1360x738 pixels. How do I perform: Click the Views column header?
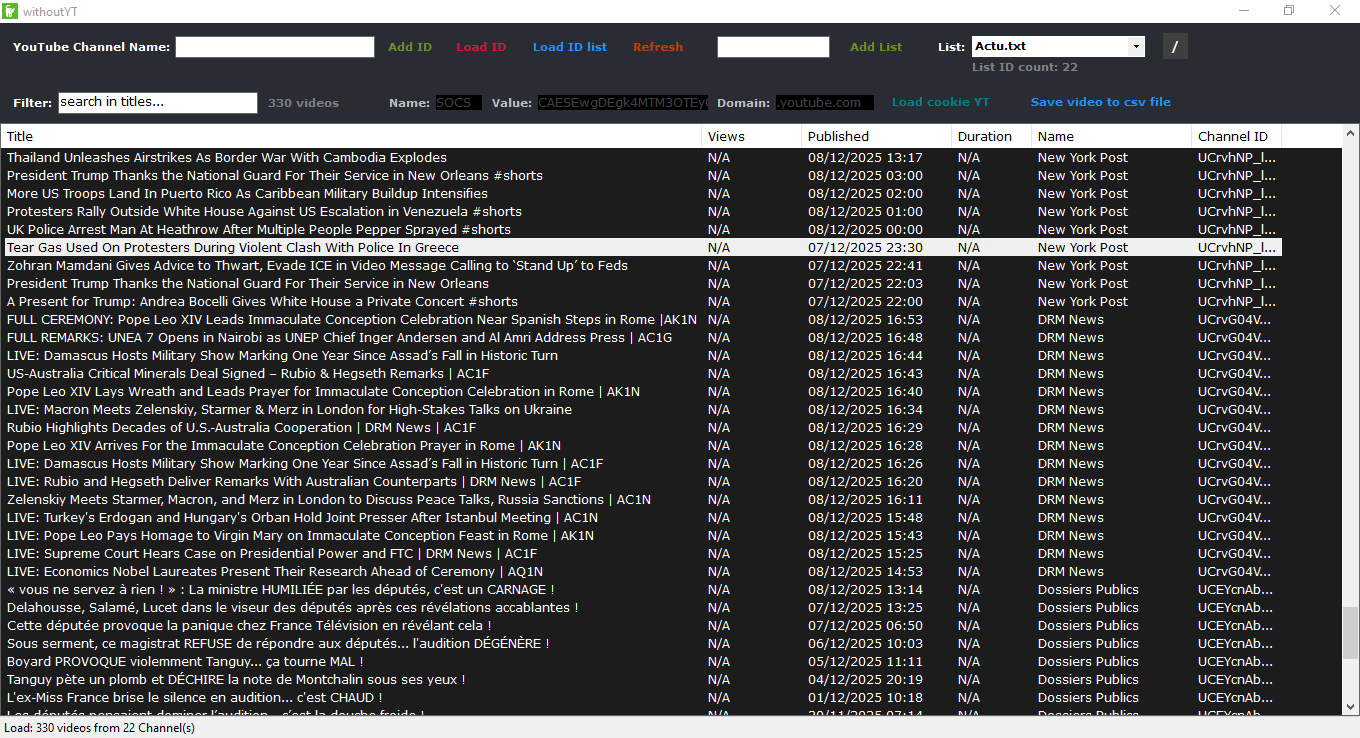pos(751,136)
